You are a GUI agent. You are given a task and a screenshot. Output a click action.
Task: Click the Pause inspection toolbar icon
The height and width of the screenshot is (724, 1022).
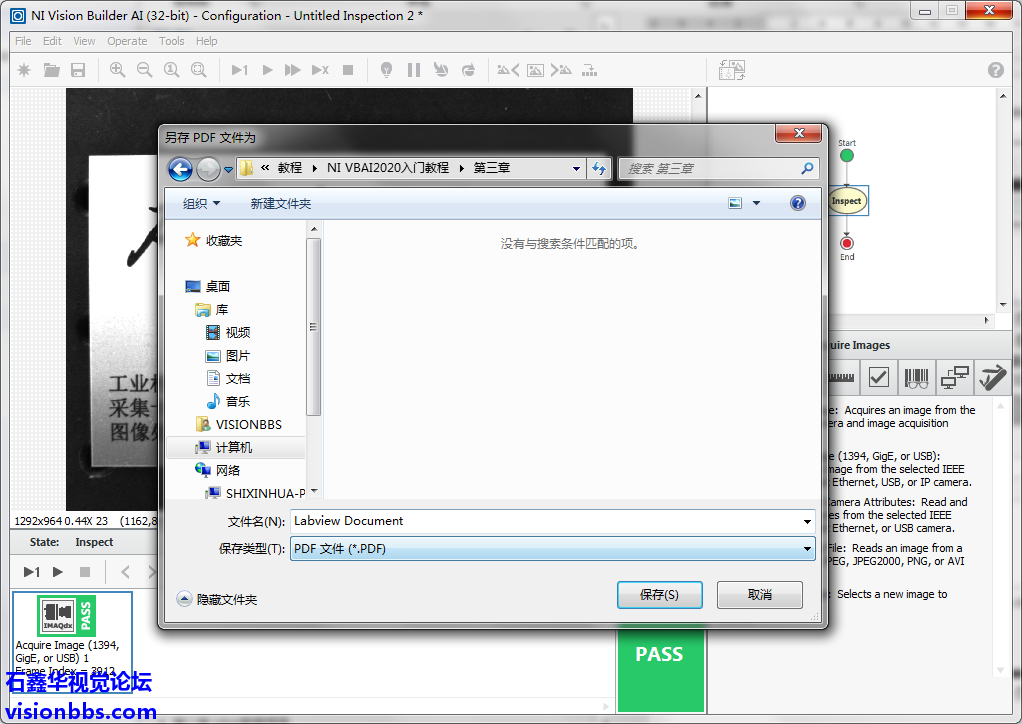pos(413,70)
